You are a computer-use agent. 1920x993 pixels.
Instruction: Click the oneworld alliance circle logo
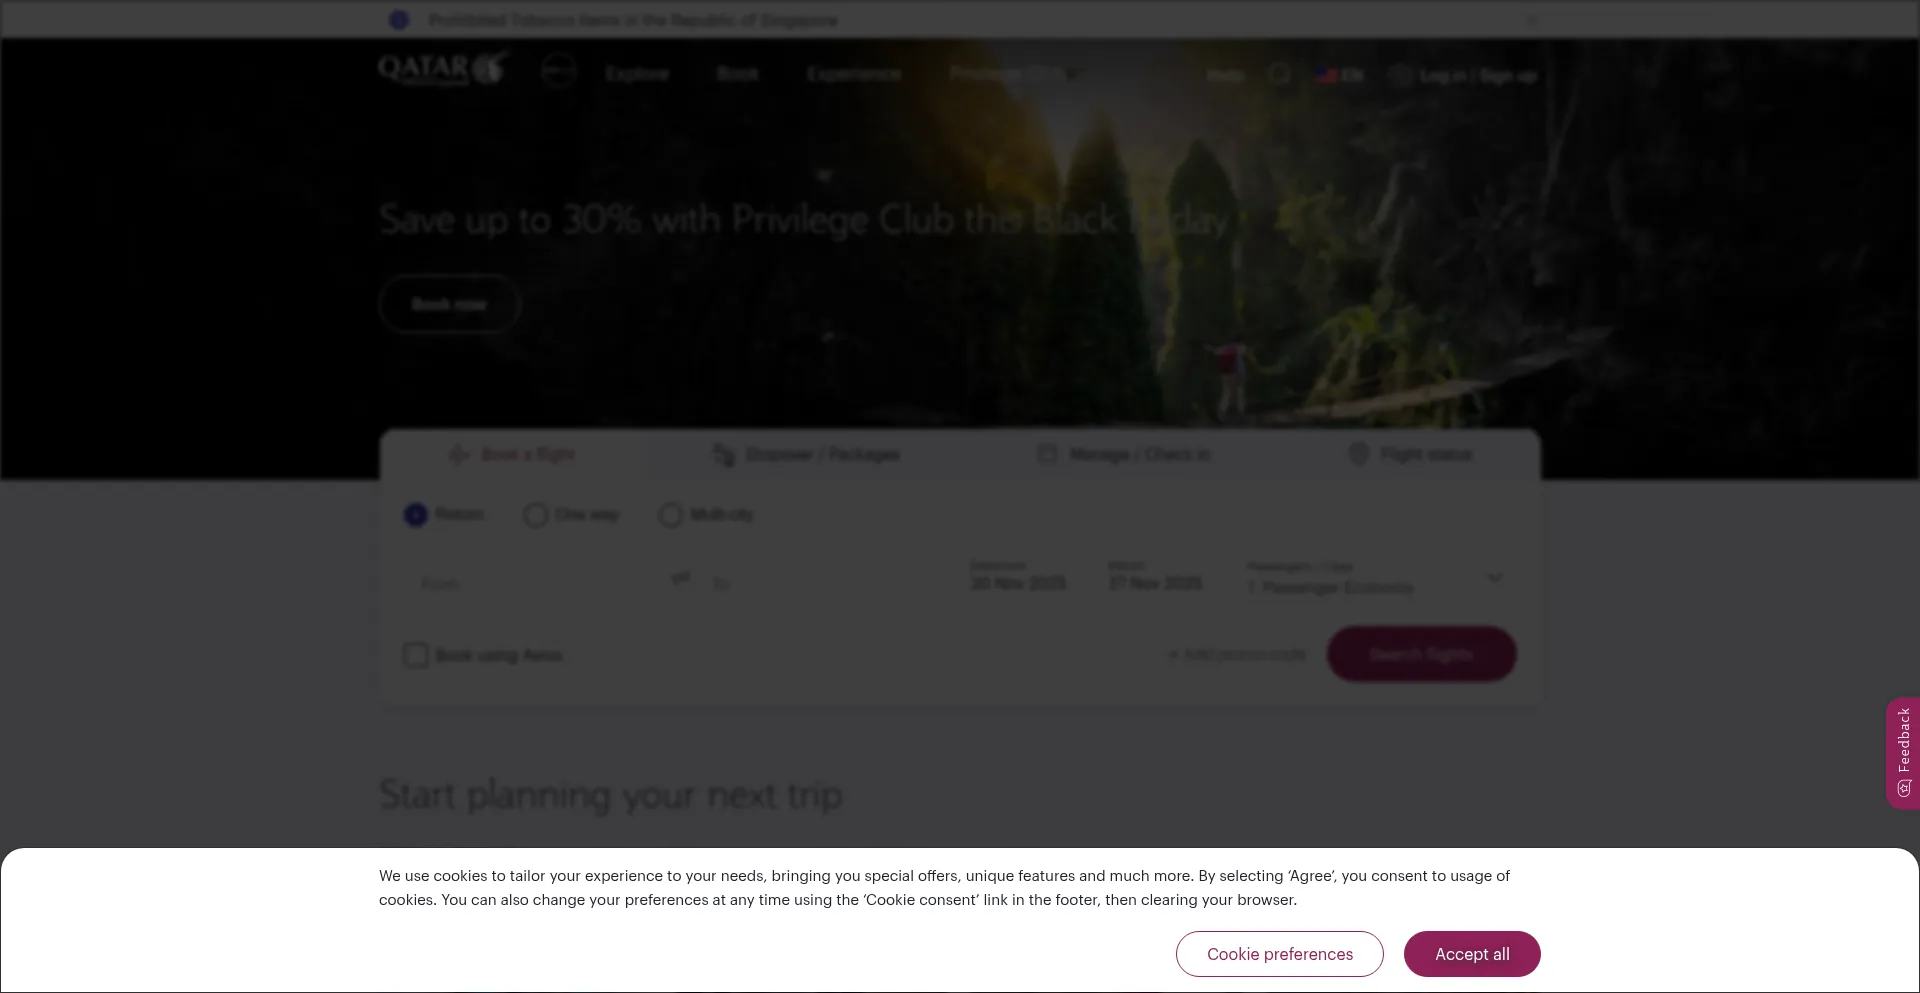click(558, 71)
